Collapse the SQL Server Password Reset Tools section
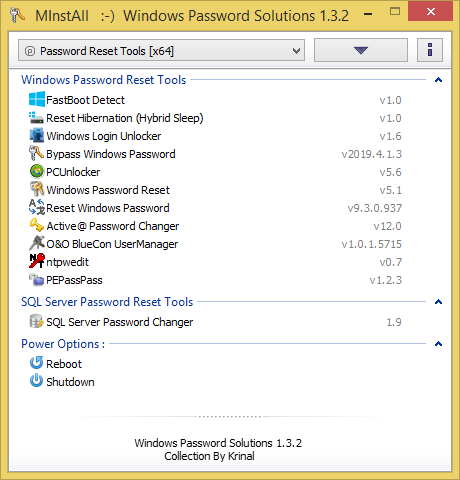The image size is (460, 480). pyautogui.click(x=438, y=302)
